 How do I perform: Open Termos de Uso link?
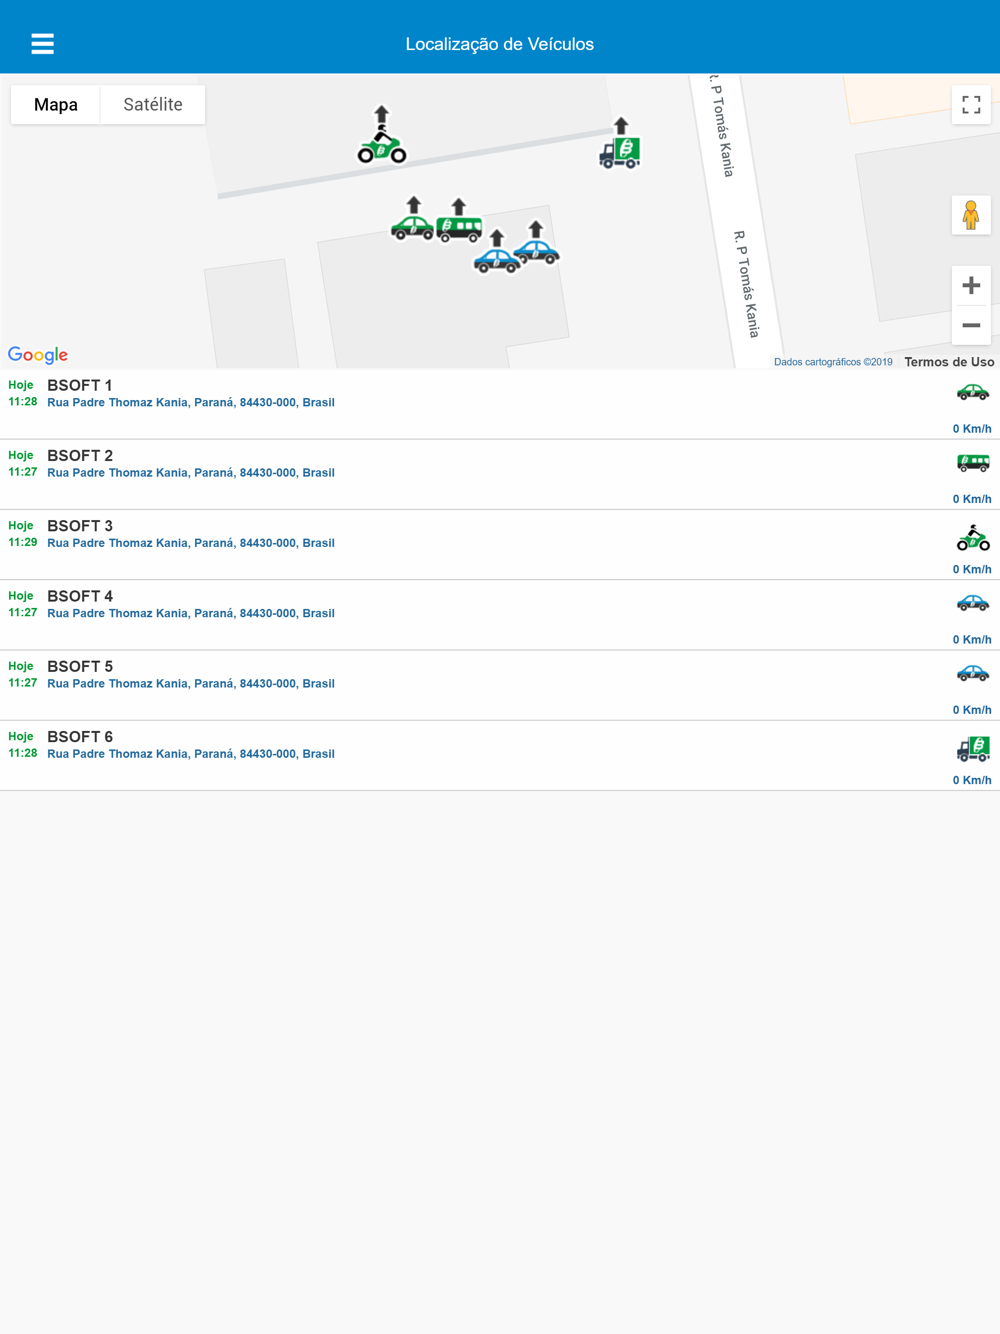[x=949, y=362]
